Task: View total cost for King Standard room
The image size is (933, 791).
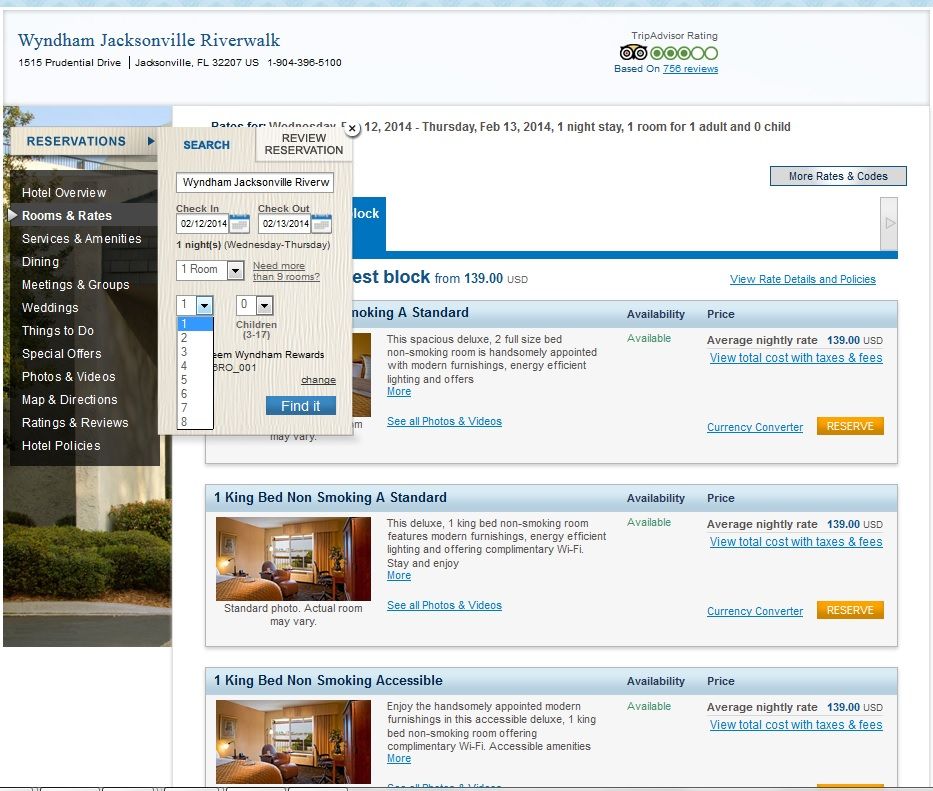Action: (x=796, y=542)
